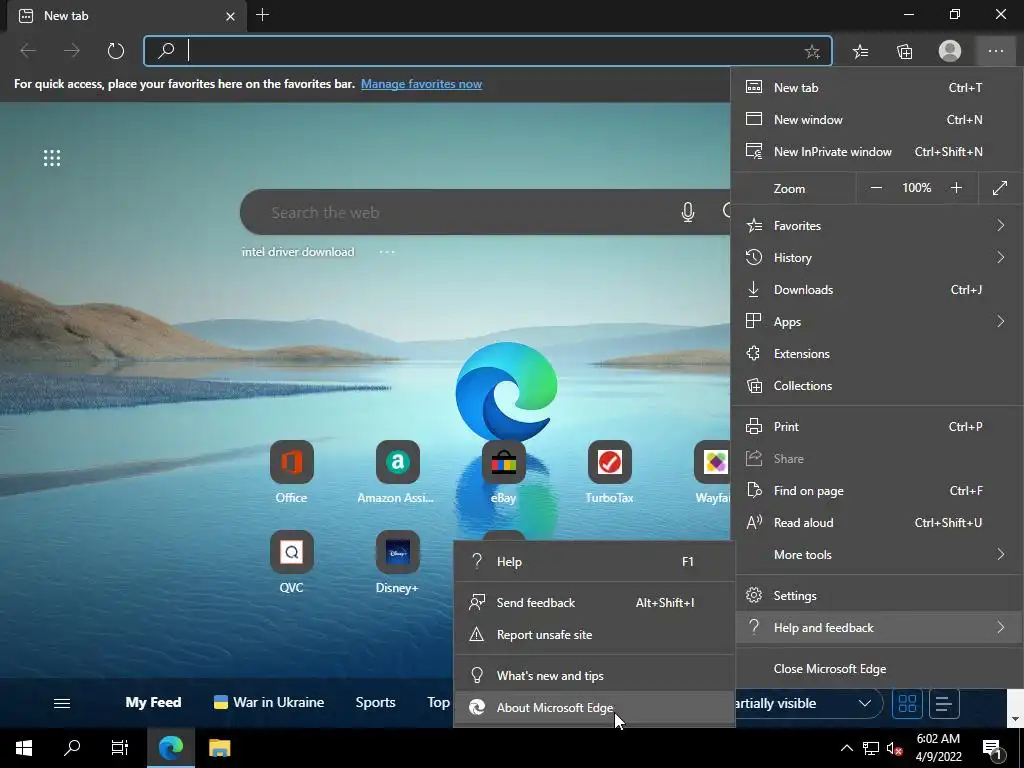Open Settings from the menu
The height and width of the screenshot is (768, 1024).
pyautogui.click(x=877, y=596)
